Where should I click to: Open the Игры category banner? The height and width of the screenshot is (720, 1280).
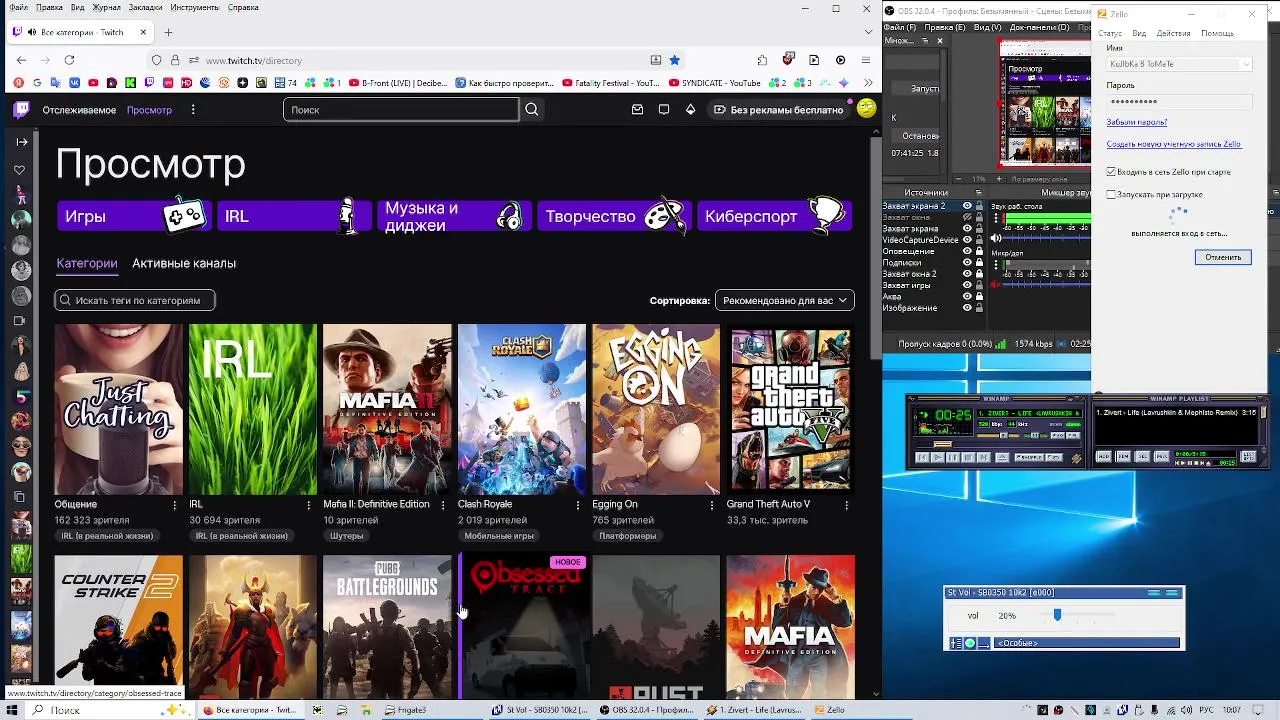tap(132, 216)
